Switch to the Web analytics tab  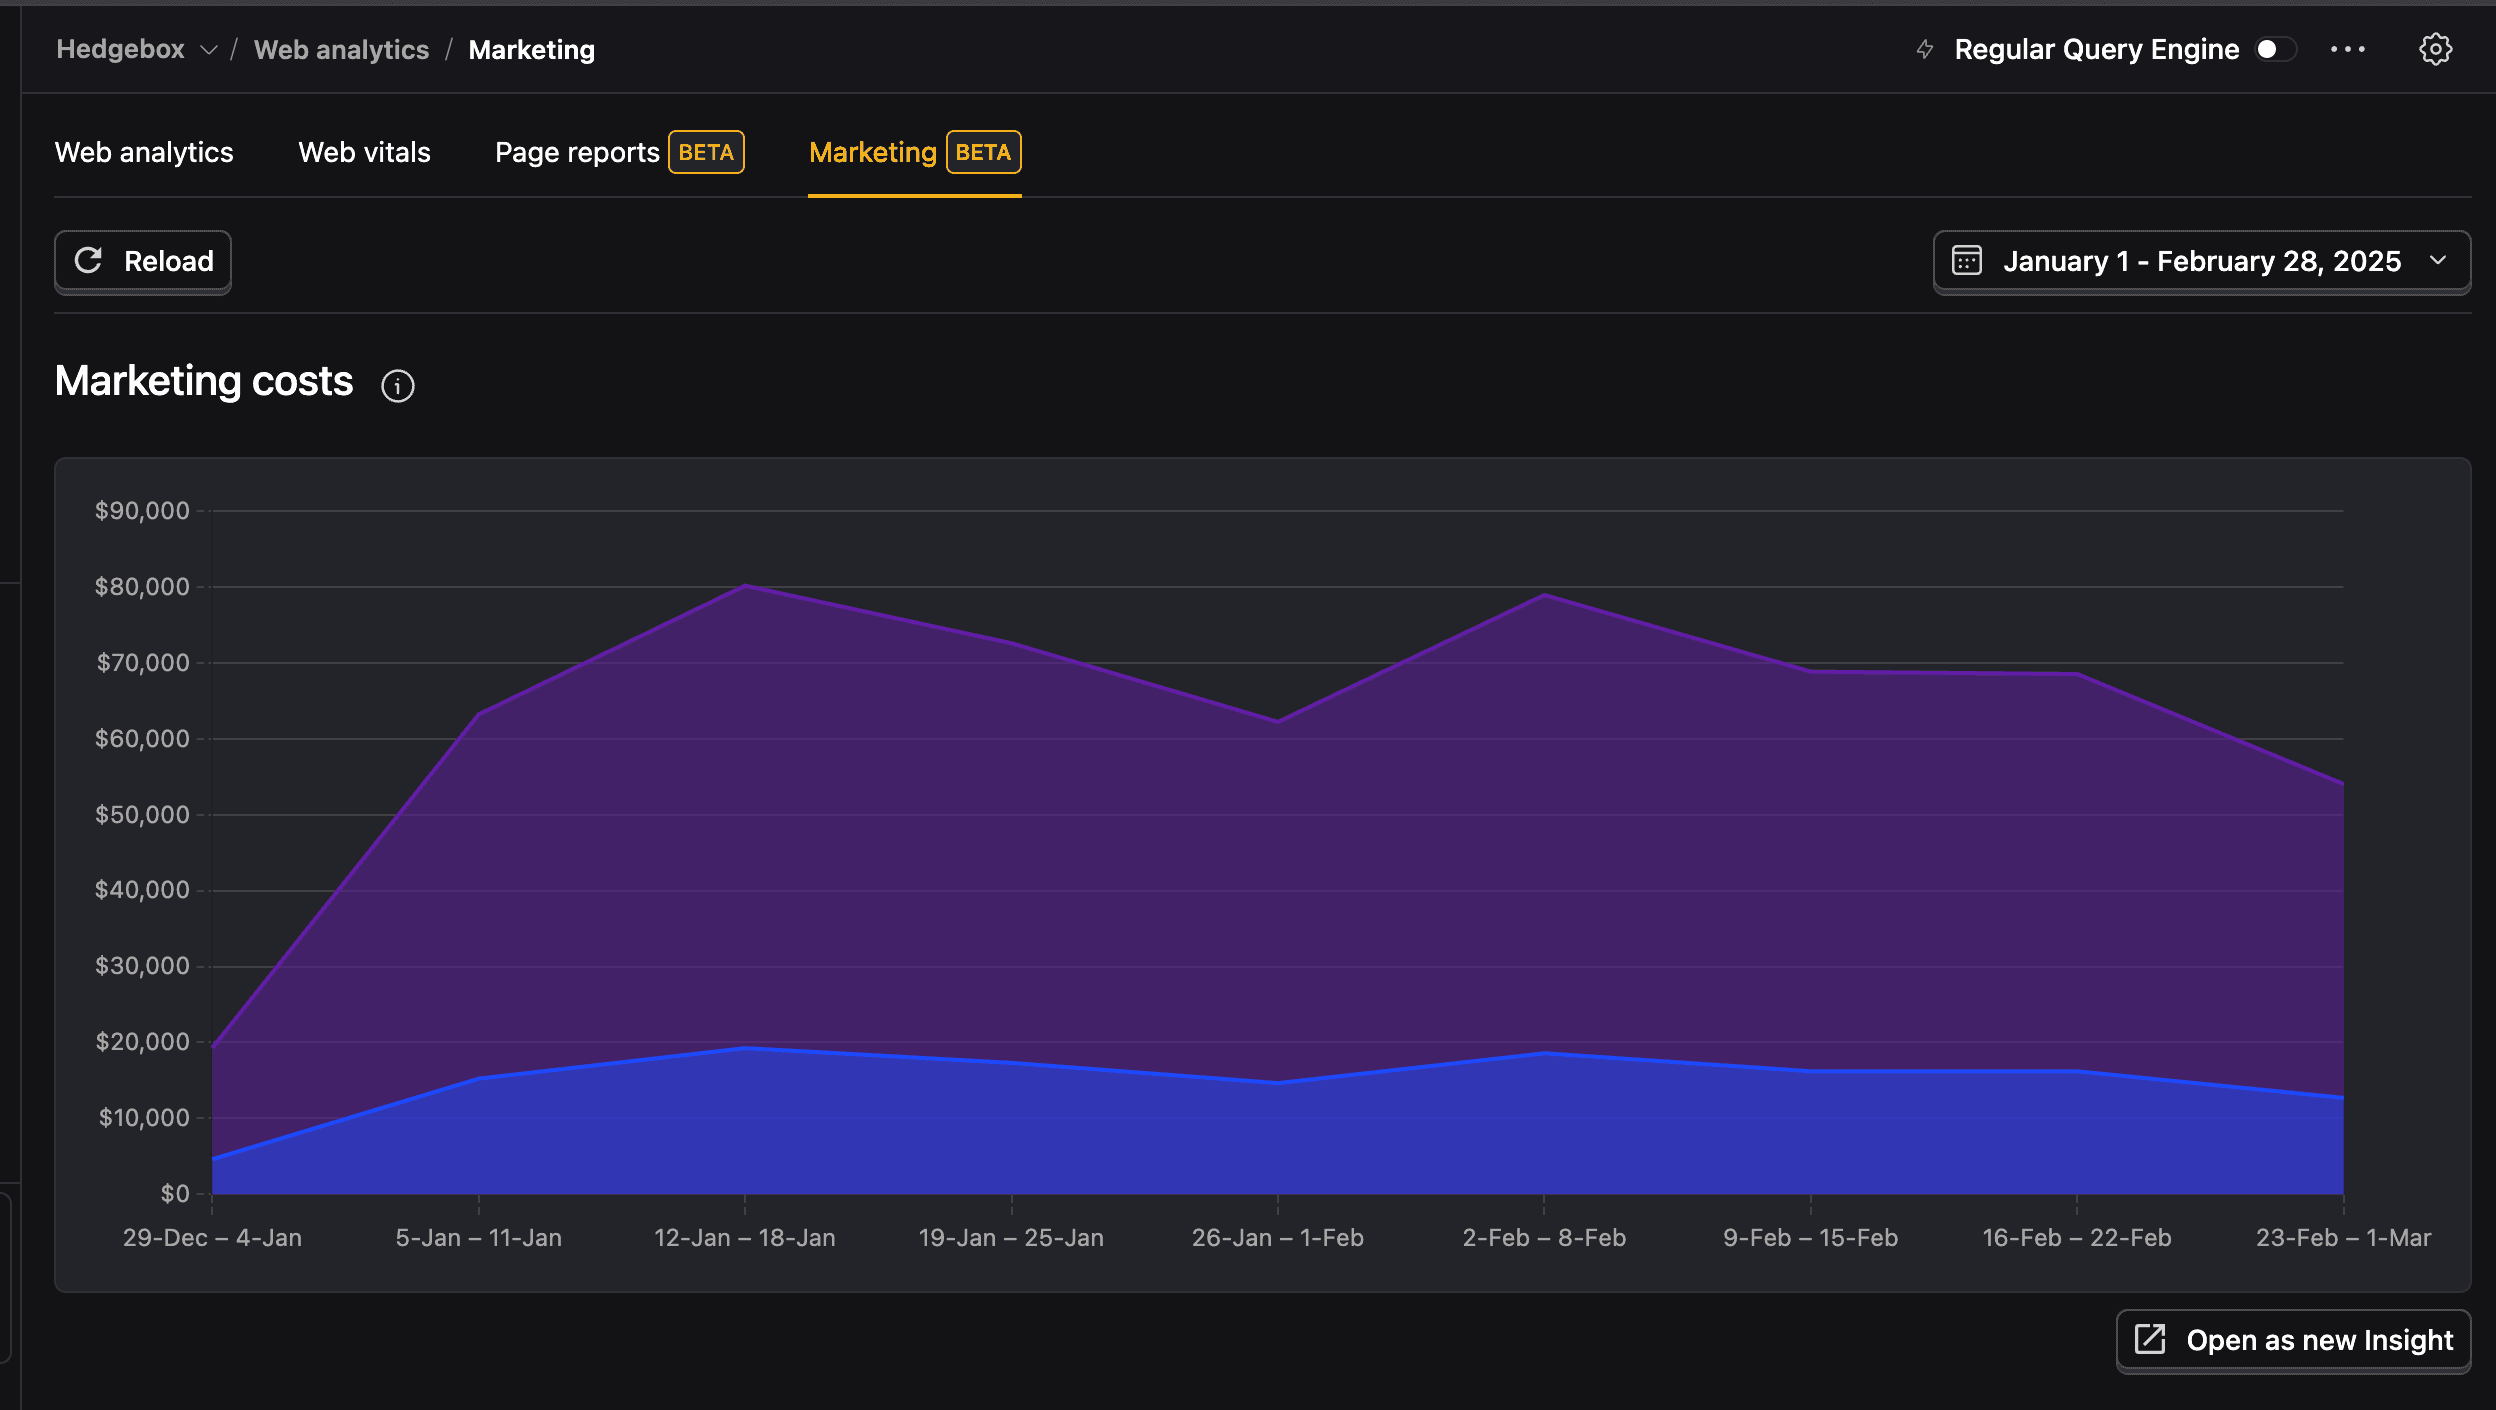point(144,152)
